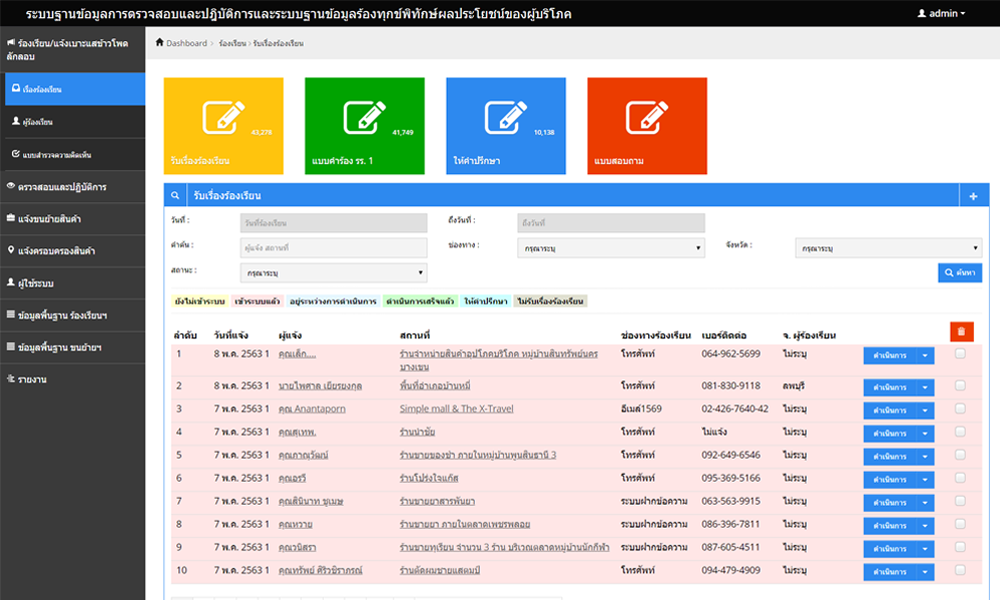This screenshot has width=1000, height=600.
Task: Expand the ดำเนินการ arrow for row 9
Action: click(925, 549)
